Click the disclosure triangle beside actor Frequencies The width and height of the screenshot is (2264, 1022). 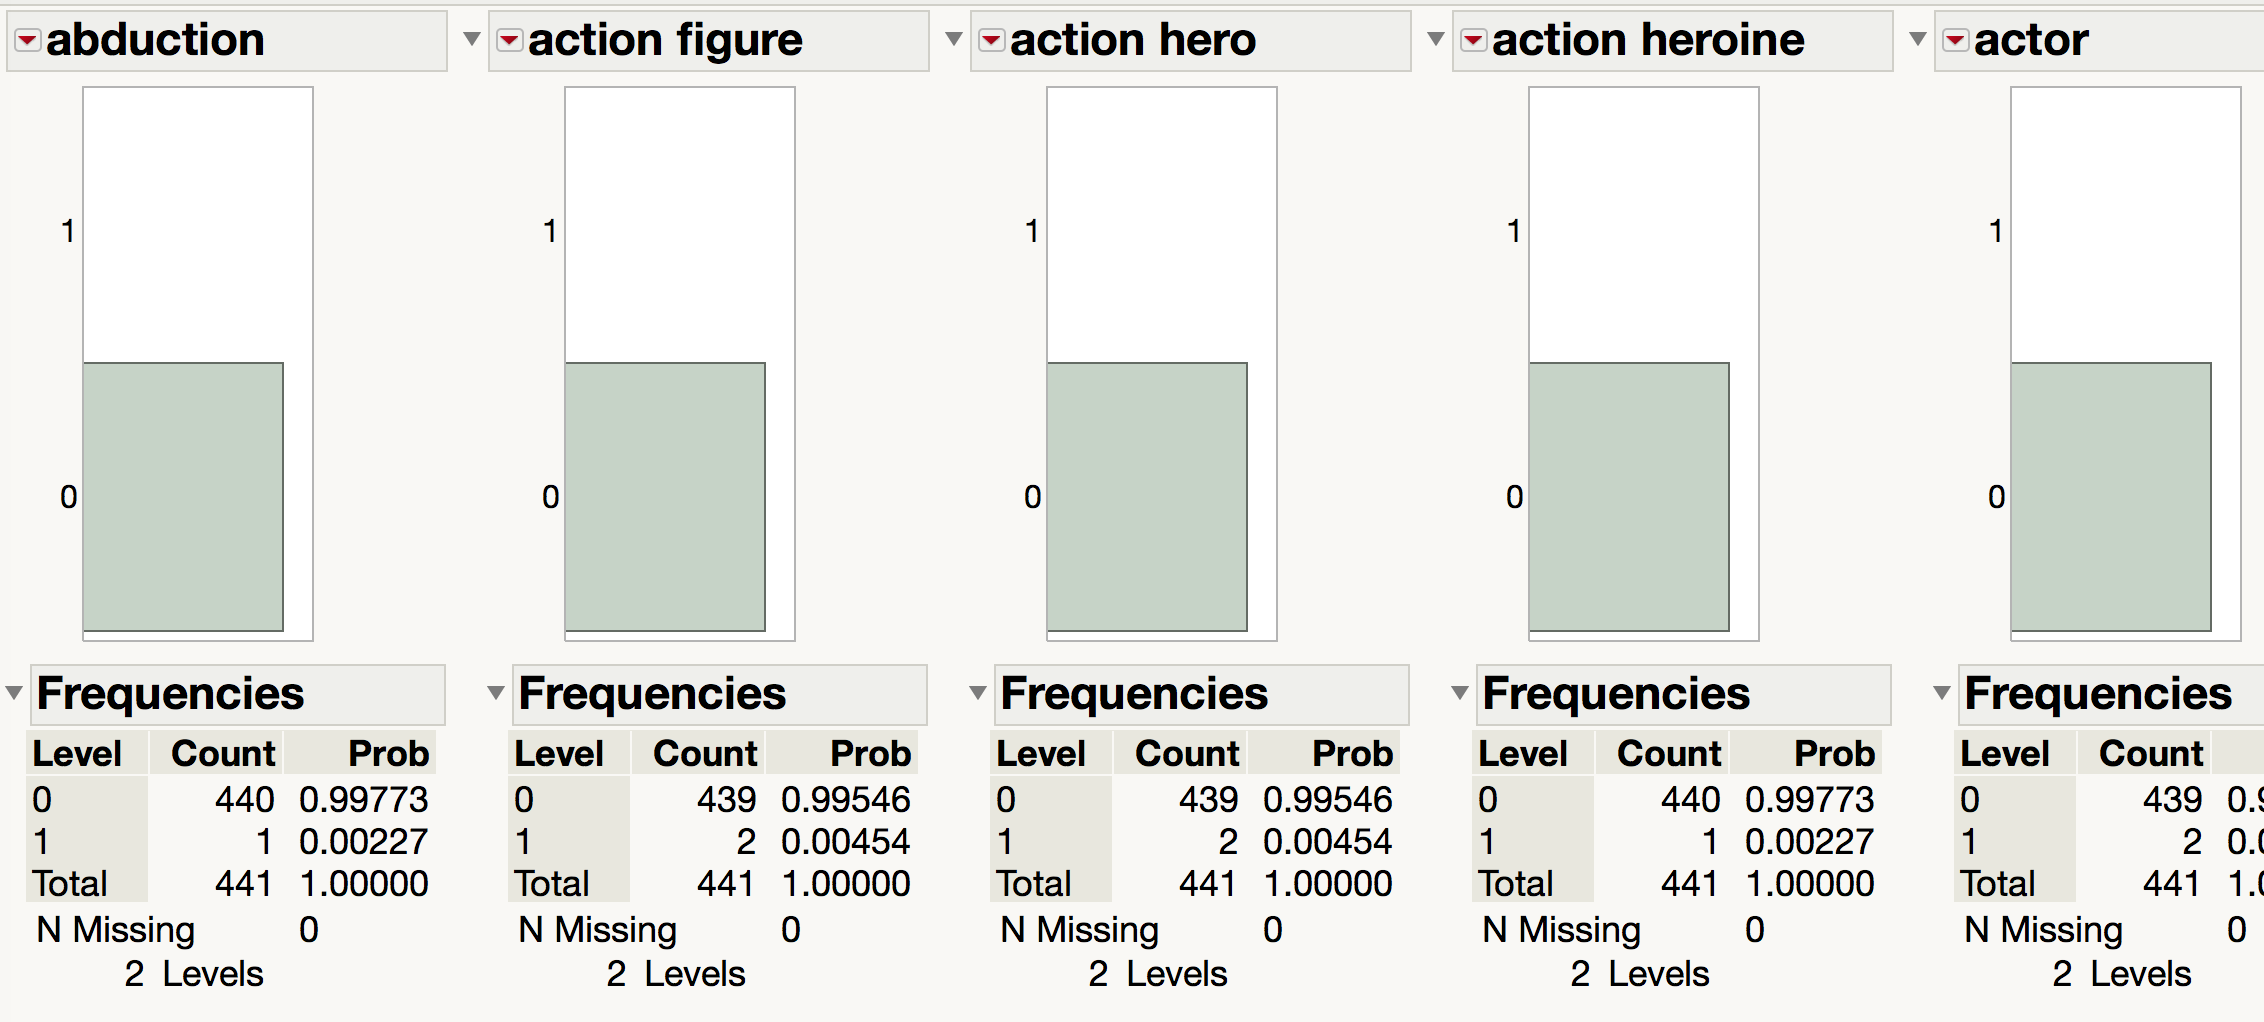(x=1942, y=694)
